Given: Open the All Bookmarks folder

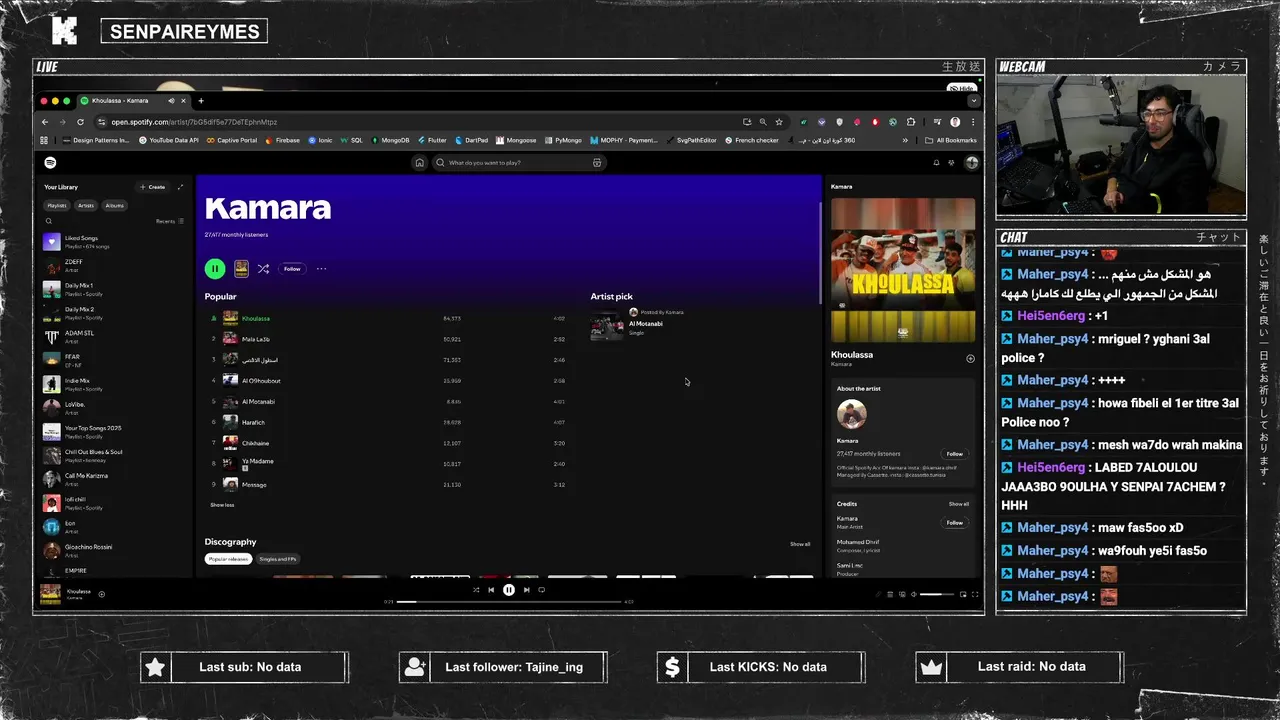Looking at the screenshot, I should click(x=951, y=140).
